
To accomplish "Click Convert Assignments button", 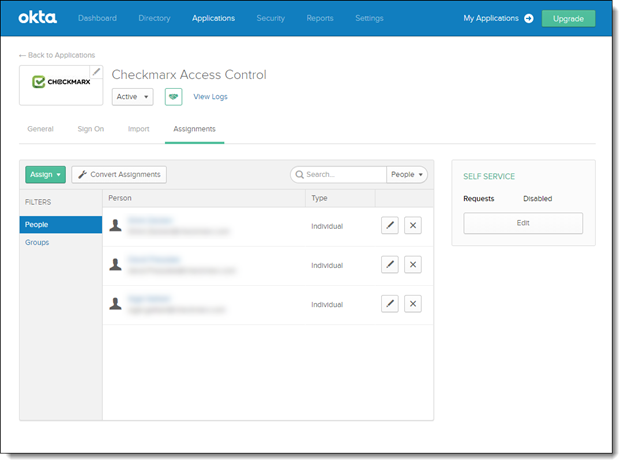I will (119, 174).
